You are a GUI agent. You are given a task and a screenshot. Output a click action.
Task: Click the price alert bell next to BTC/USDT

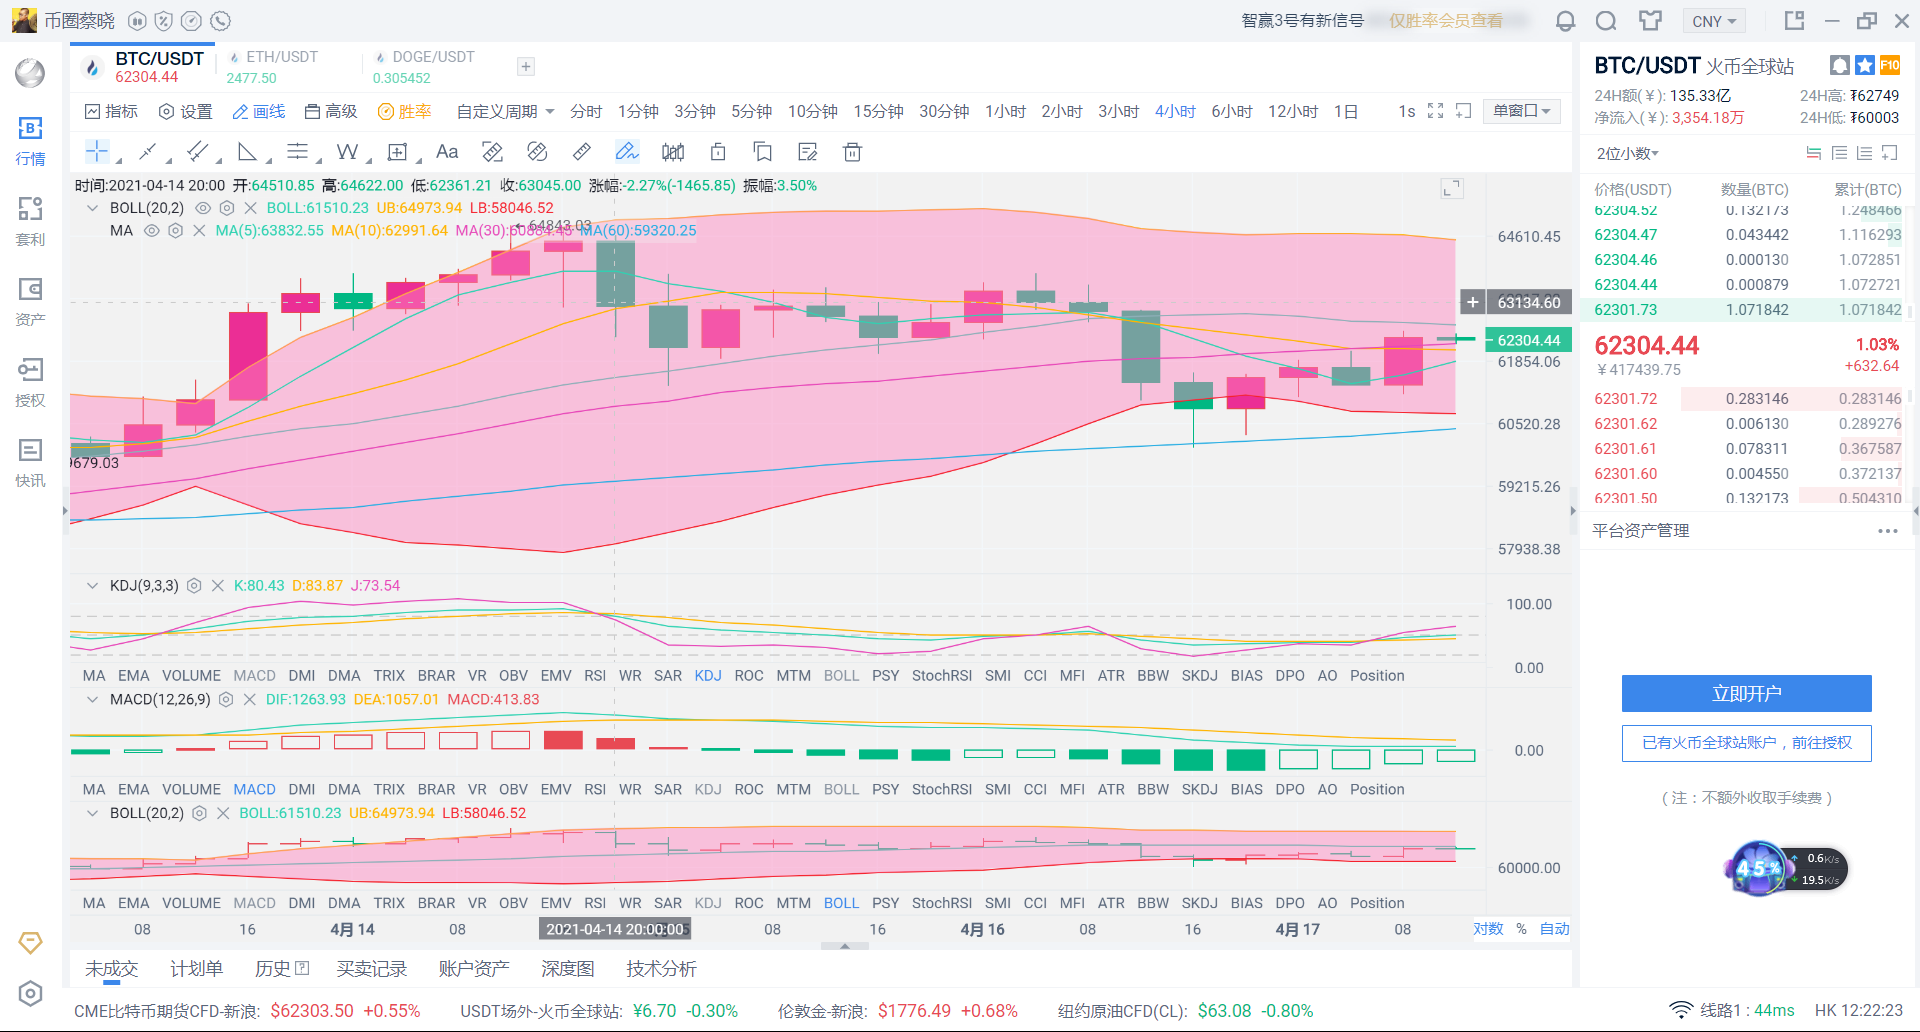1840,65
